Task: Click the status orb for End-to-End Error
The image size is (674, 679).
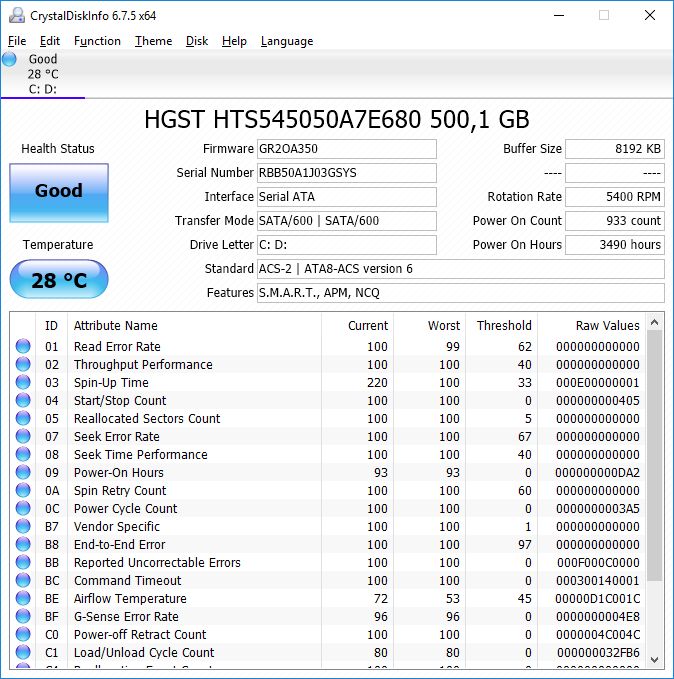Action: tap(23, 544)
